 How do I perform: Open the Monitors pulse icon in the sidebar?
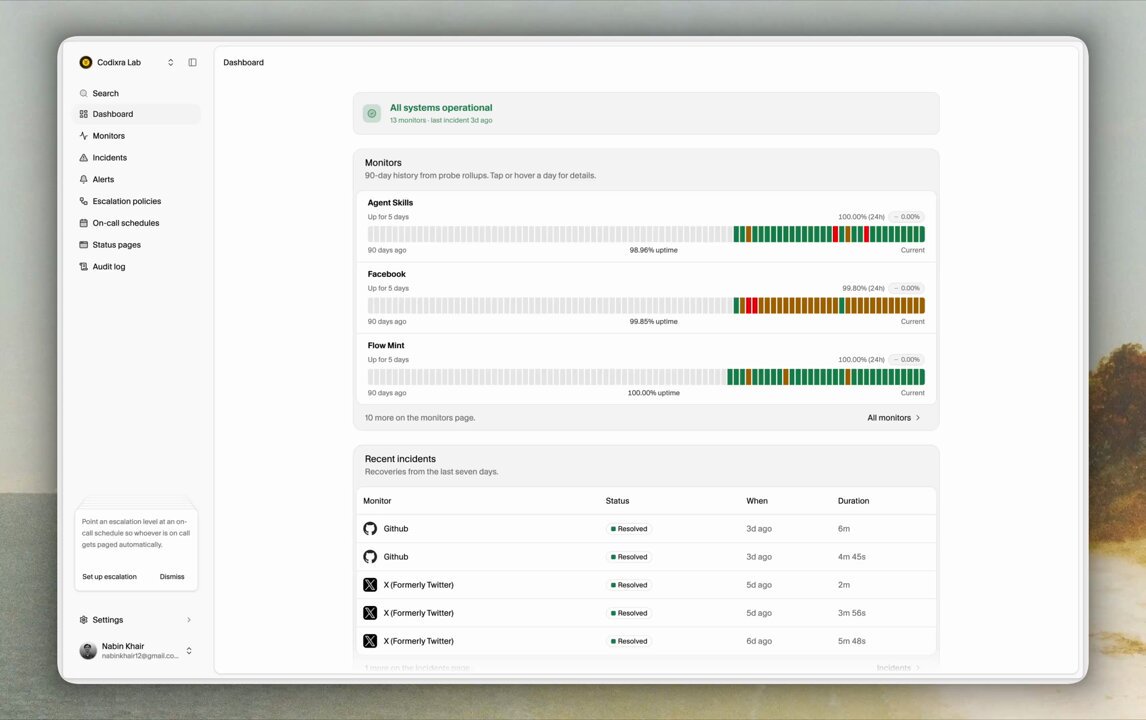(x=83, y=136)
